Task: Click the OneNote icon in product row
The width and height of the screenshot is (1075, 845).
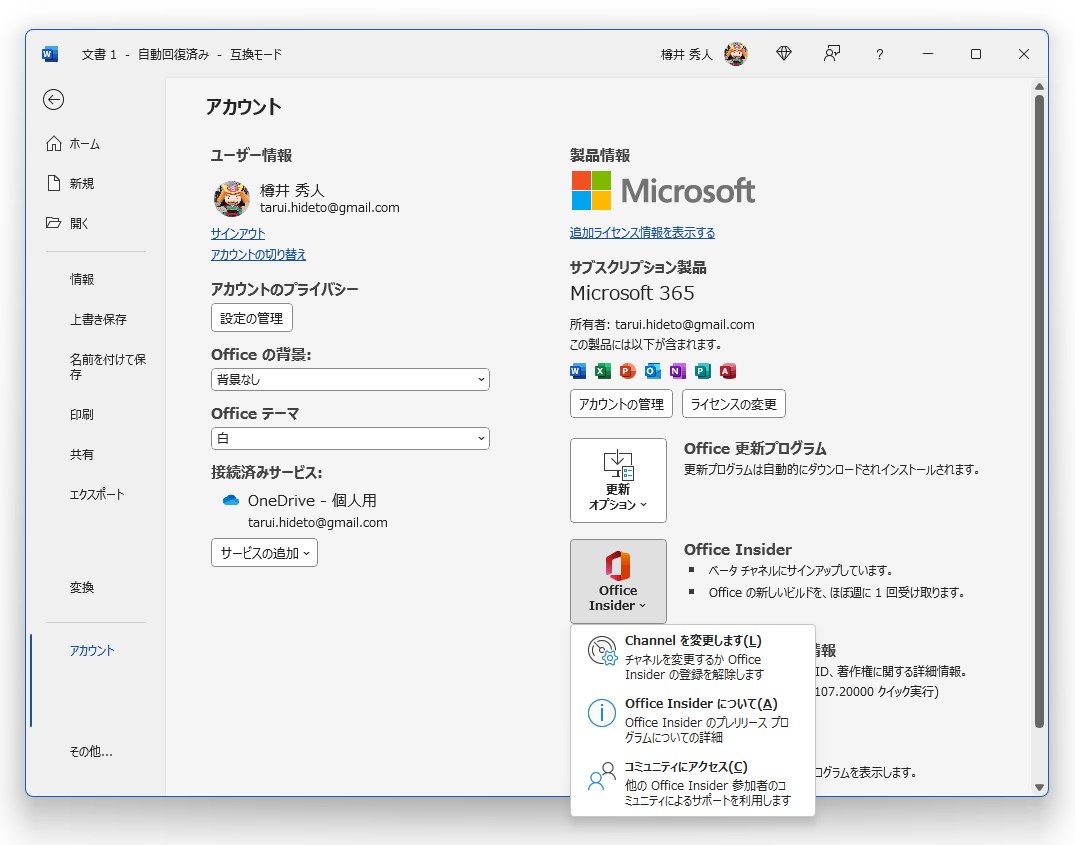Action: (678, 371)
